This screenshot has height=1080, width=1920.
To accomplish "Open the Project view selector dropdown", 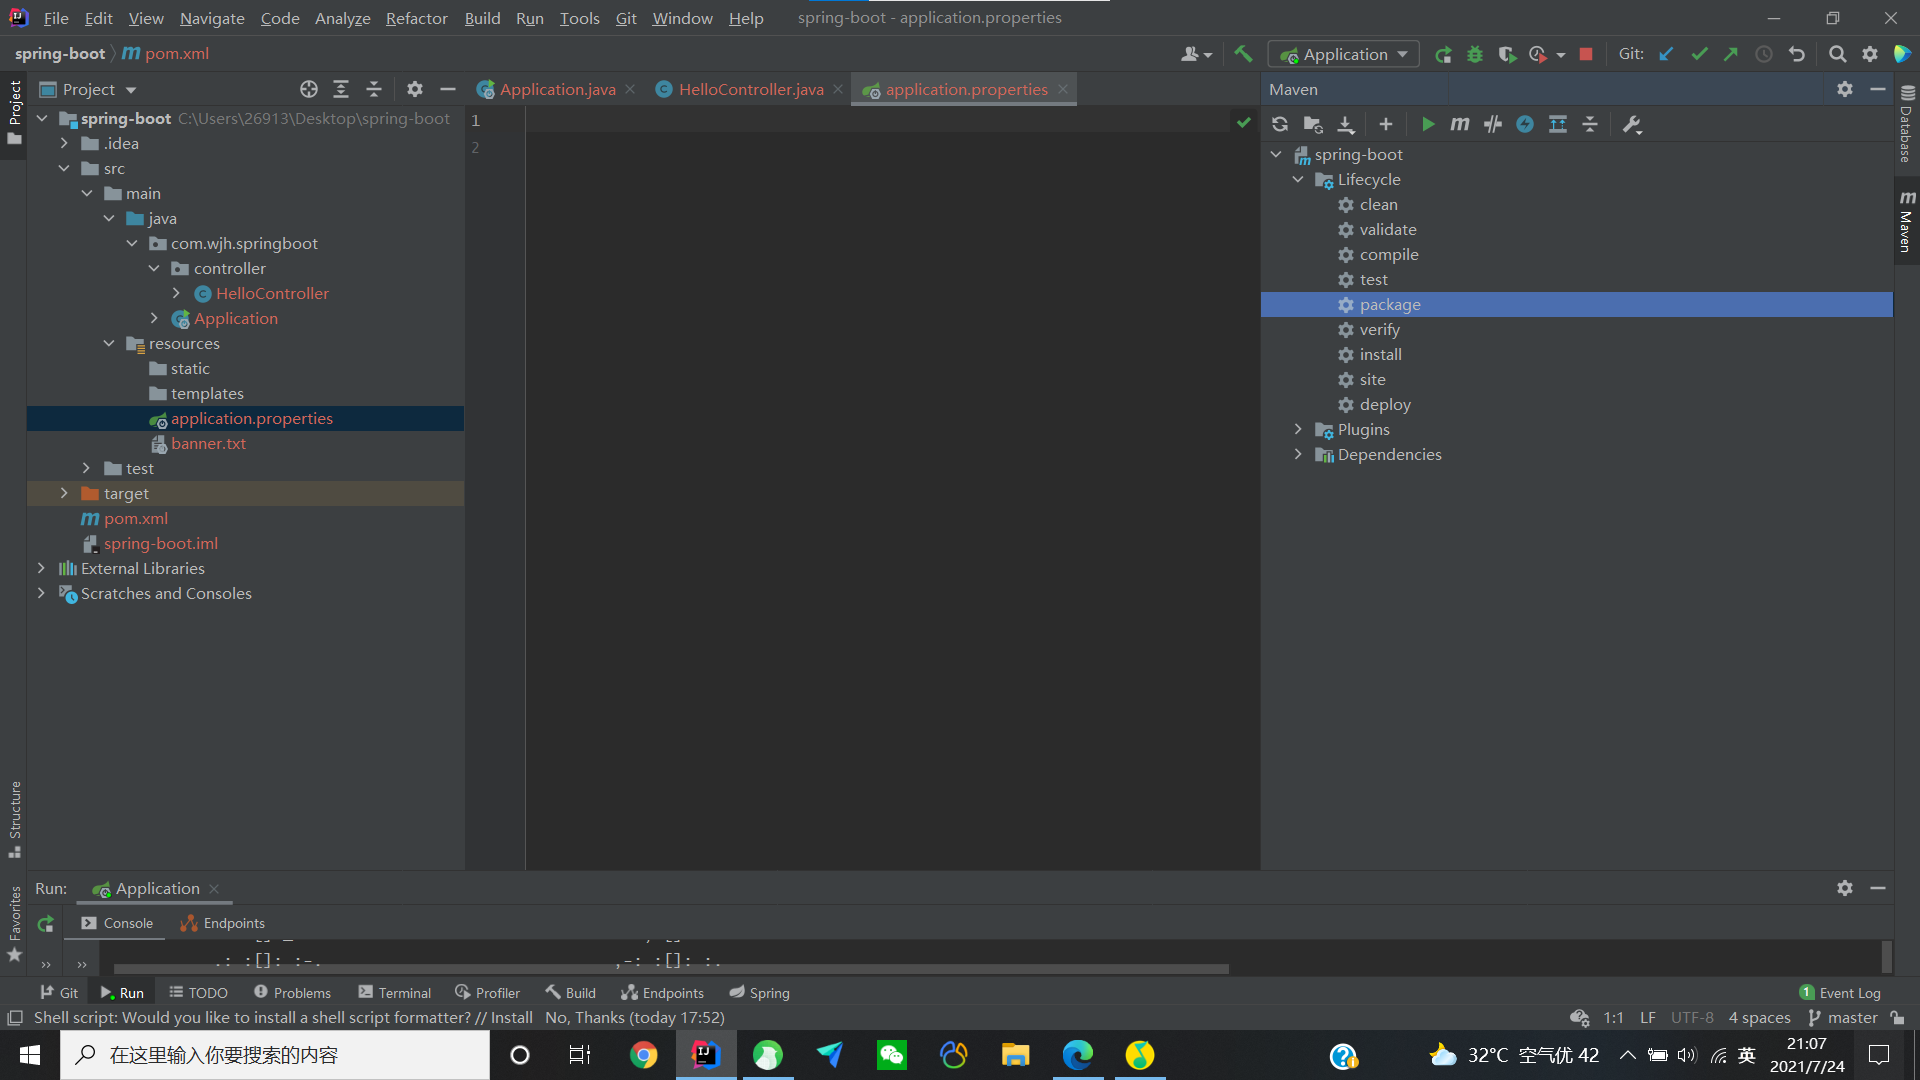I will [x=88, y=89].
